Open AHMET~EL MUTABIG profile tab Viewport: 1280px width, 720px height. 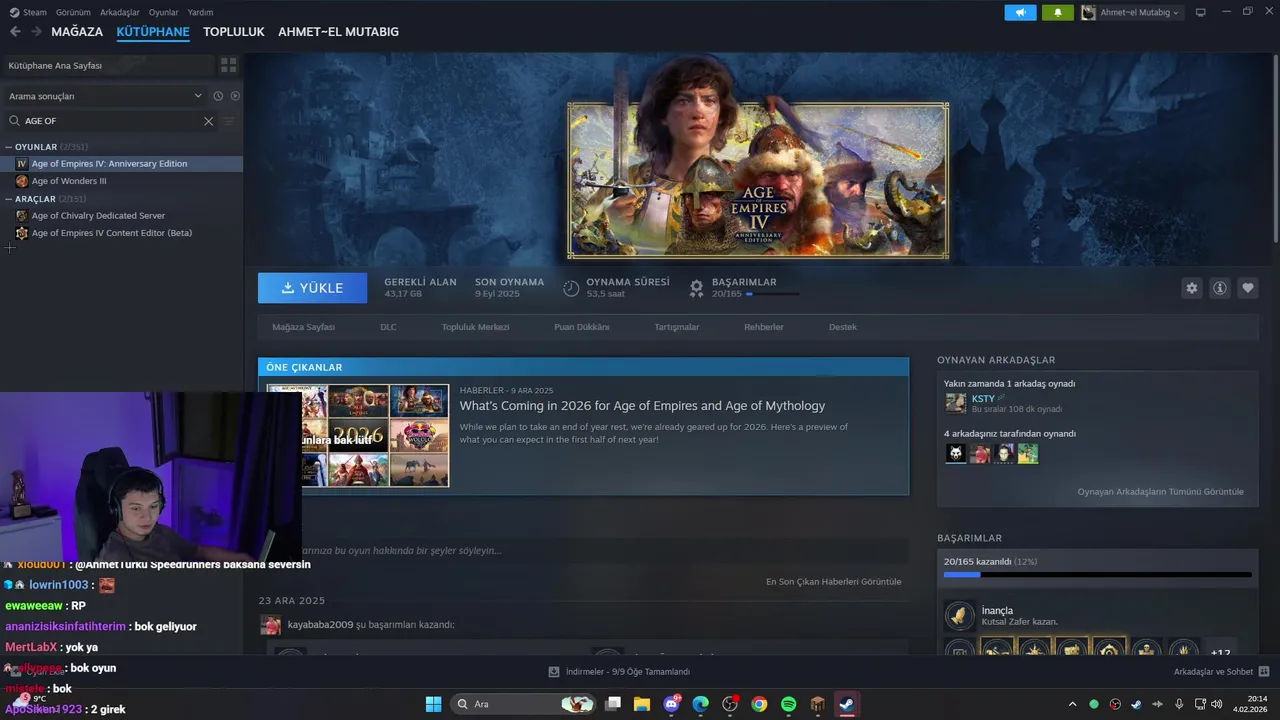338,32
